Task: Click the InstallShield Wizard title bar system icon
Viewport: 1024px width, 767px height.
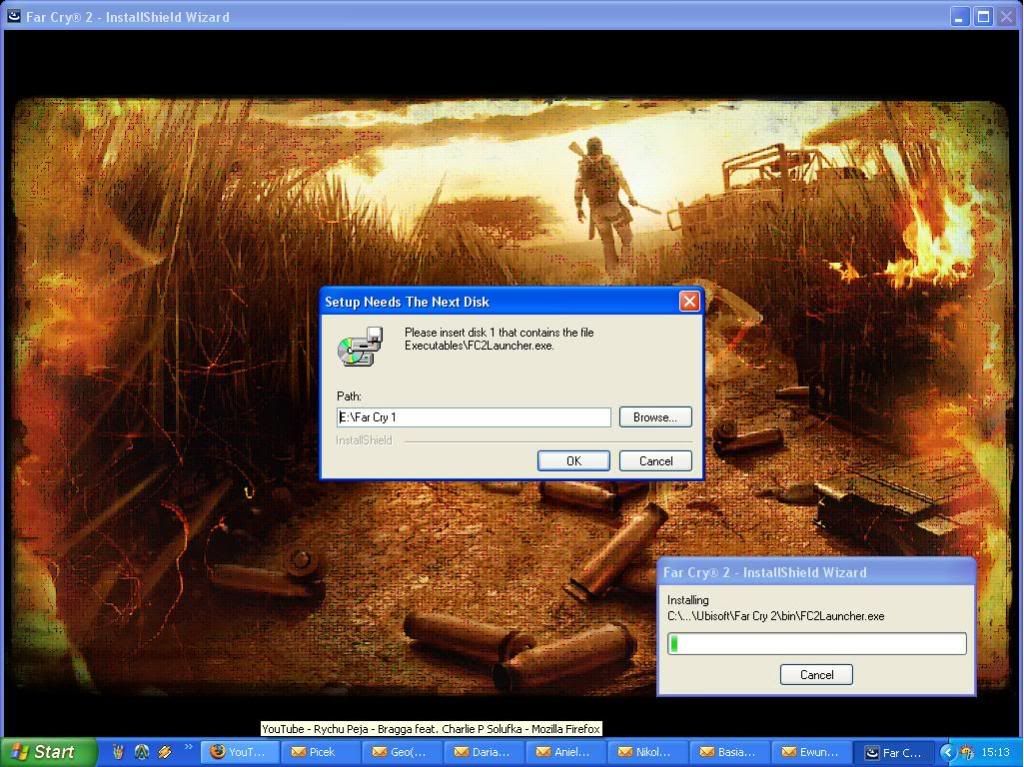Action: (x=14, y=16)
